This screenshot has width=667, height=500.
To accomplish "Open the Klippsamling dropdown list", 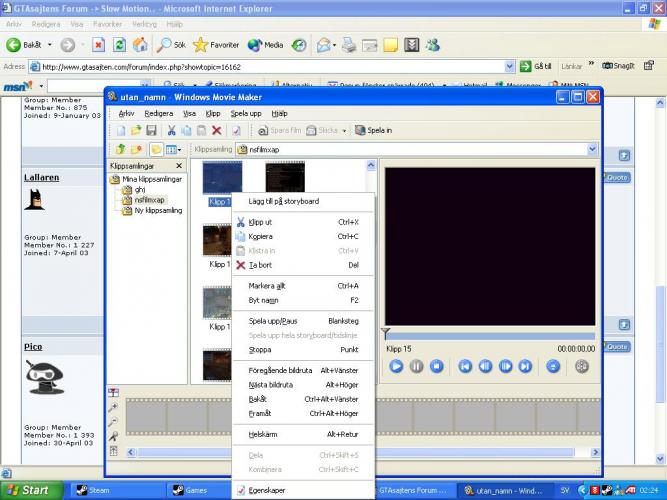I will tap(592, 149).
